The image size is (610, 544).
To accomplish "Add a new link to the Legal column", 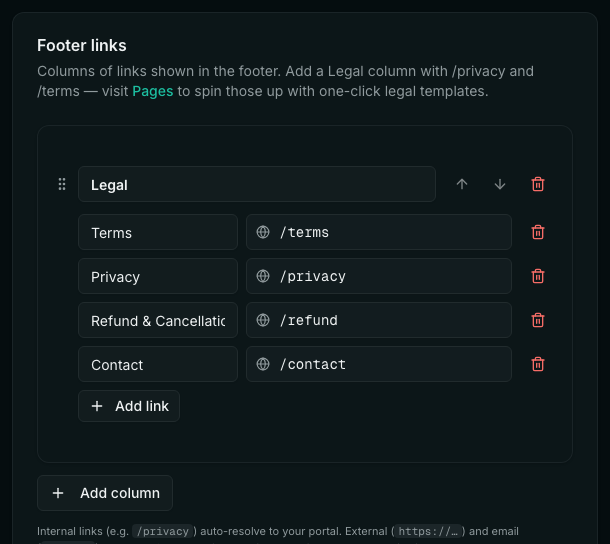I will pyautogui.click(x=129, y=406).
